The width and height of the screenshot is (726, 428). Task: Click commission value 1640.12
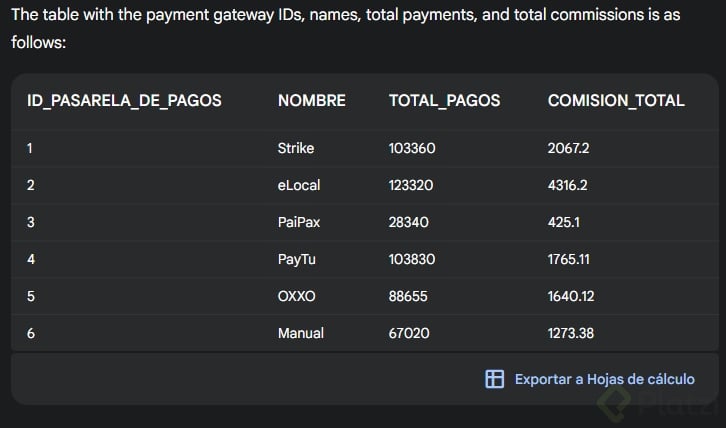coord(570,296)
